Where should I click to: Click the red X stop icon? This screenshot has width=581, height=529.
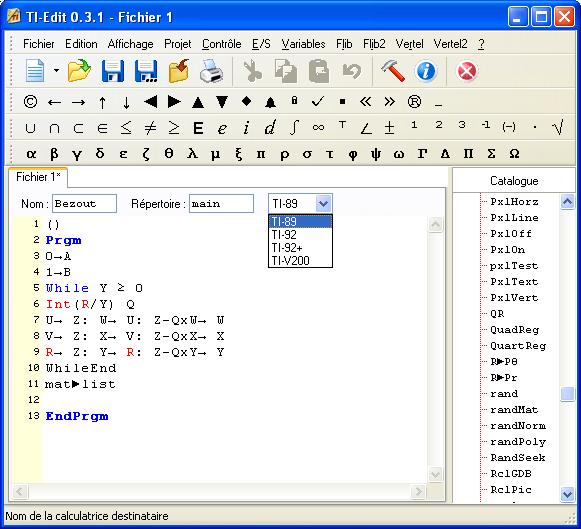pyautogui.click(x=467, y=71)
